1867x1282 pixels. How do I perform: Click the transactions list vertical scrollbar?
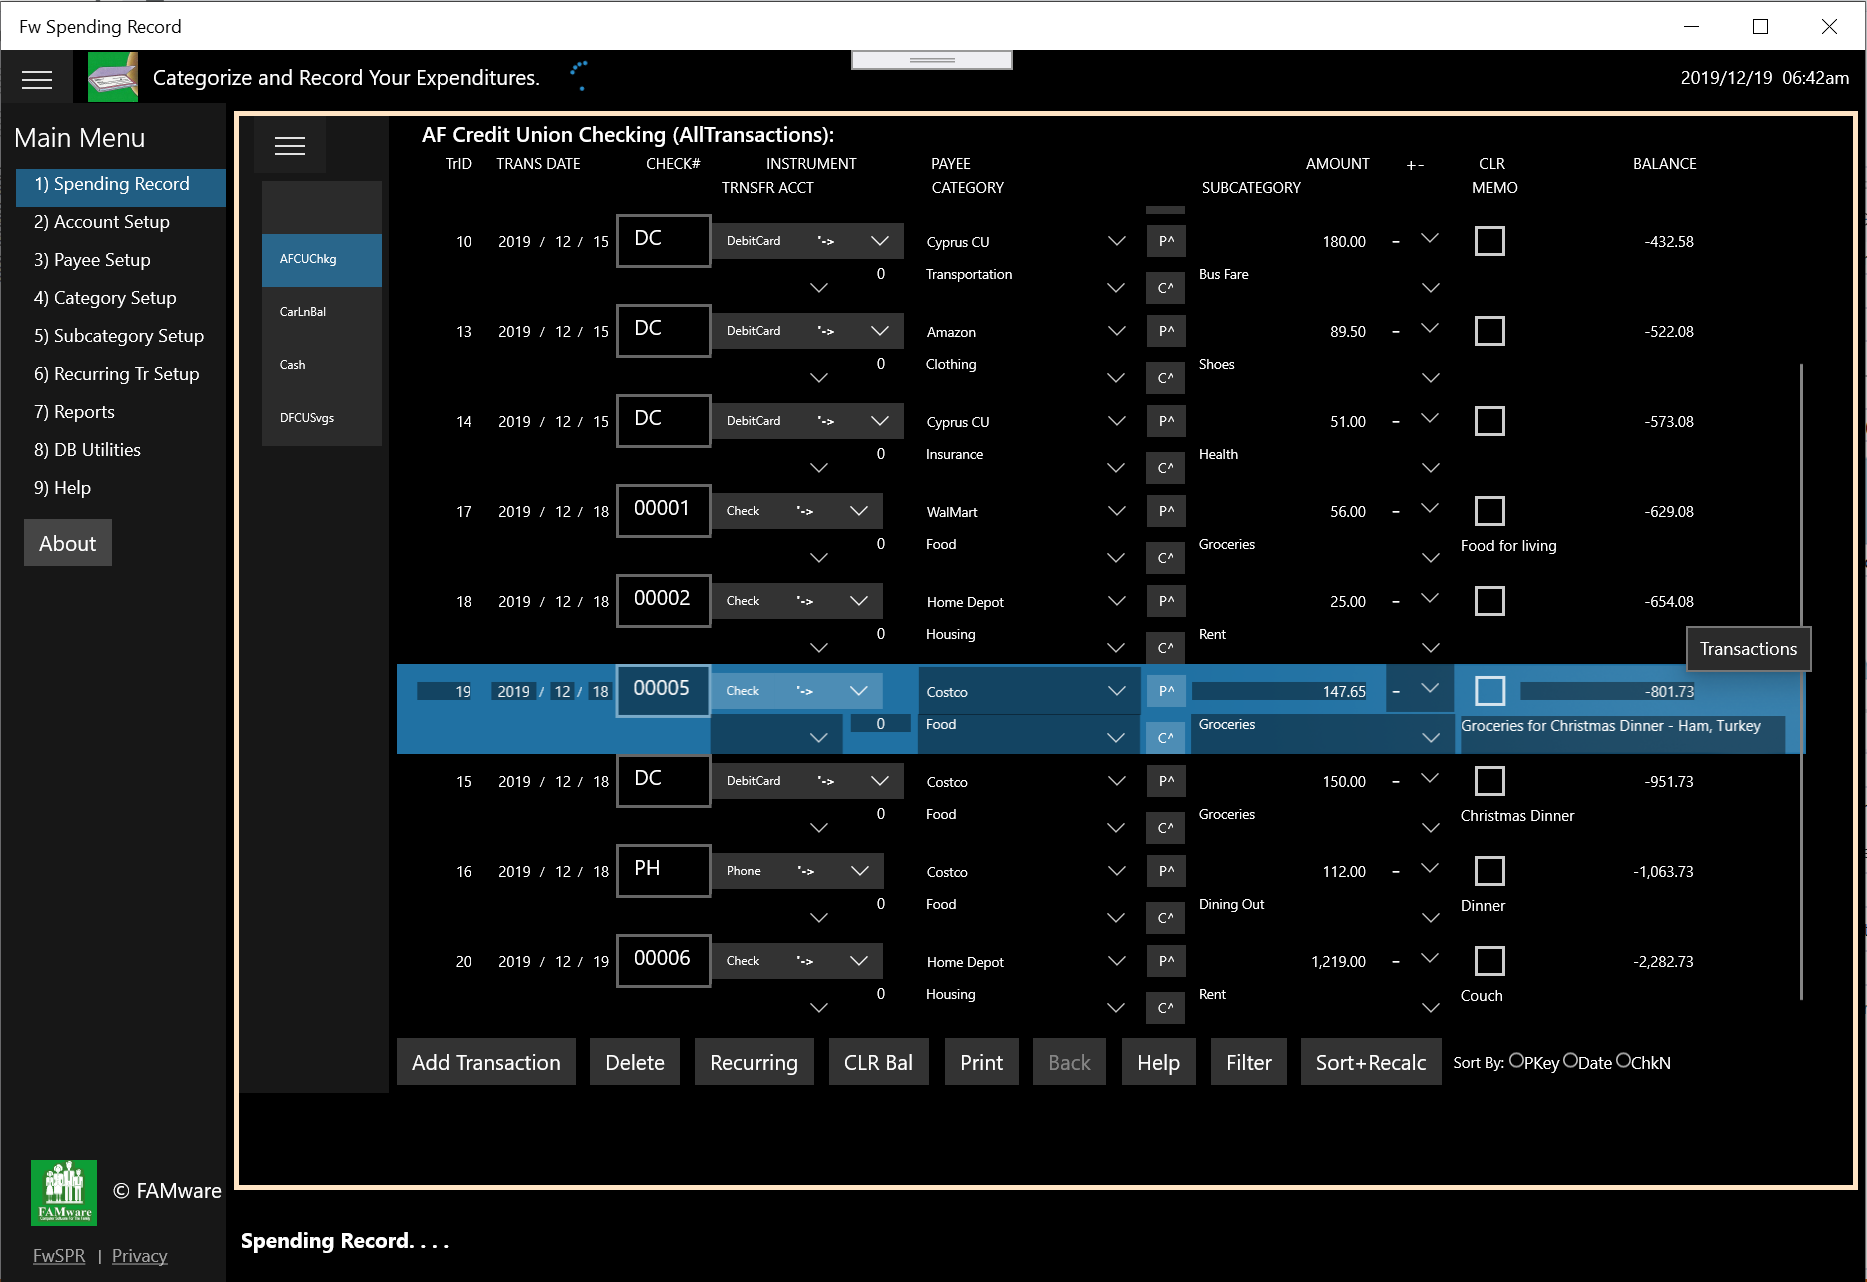pyautogui.click(x=1801, y=680)
